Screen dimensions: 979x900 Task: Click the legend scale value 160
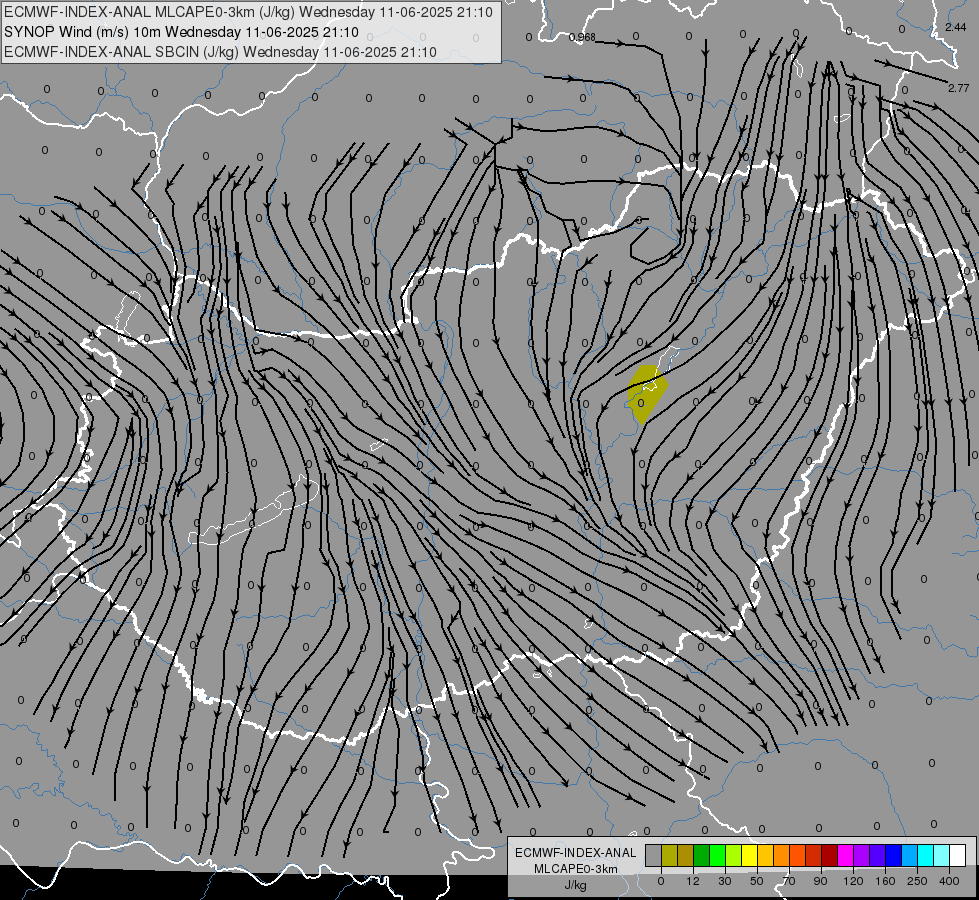(885, 881)
